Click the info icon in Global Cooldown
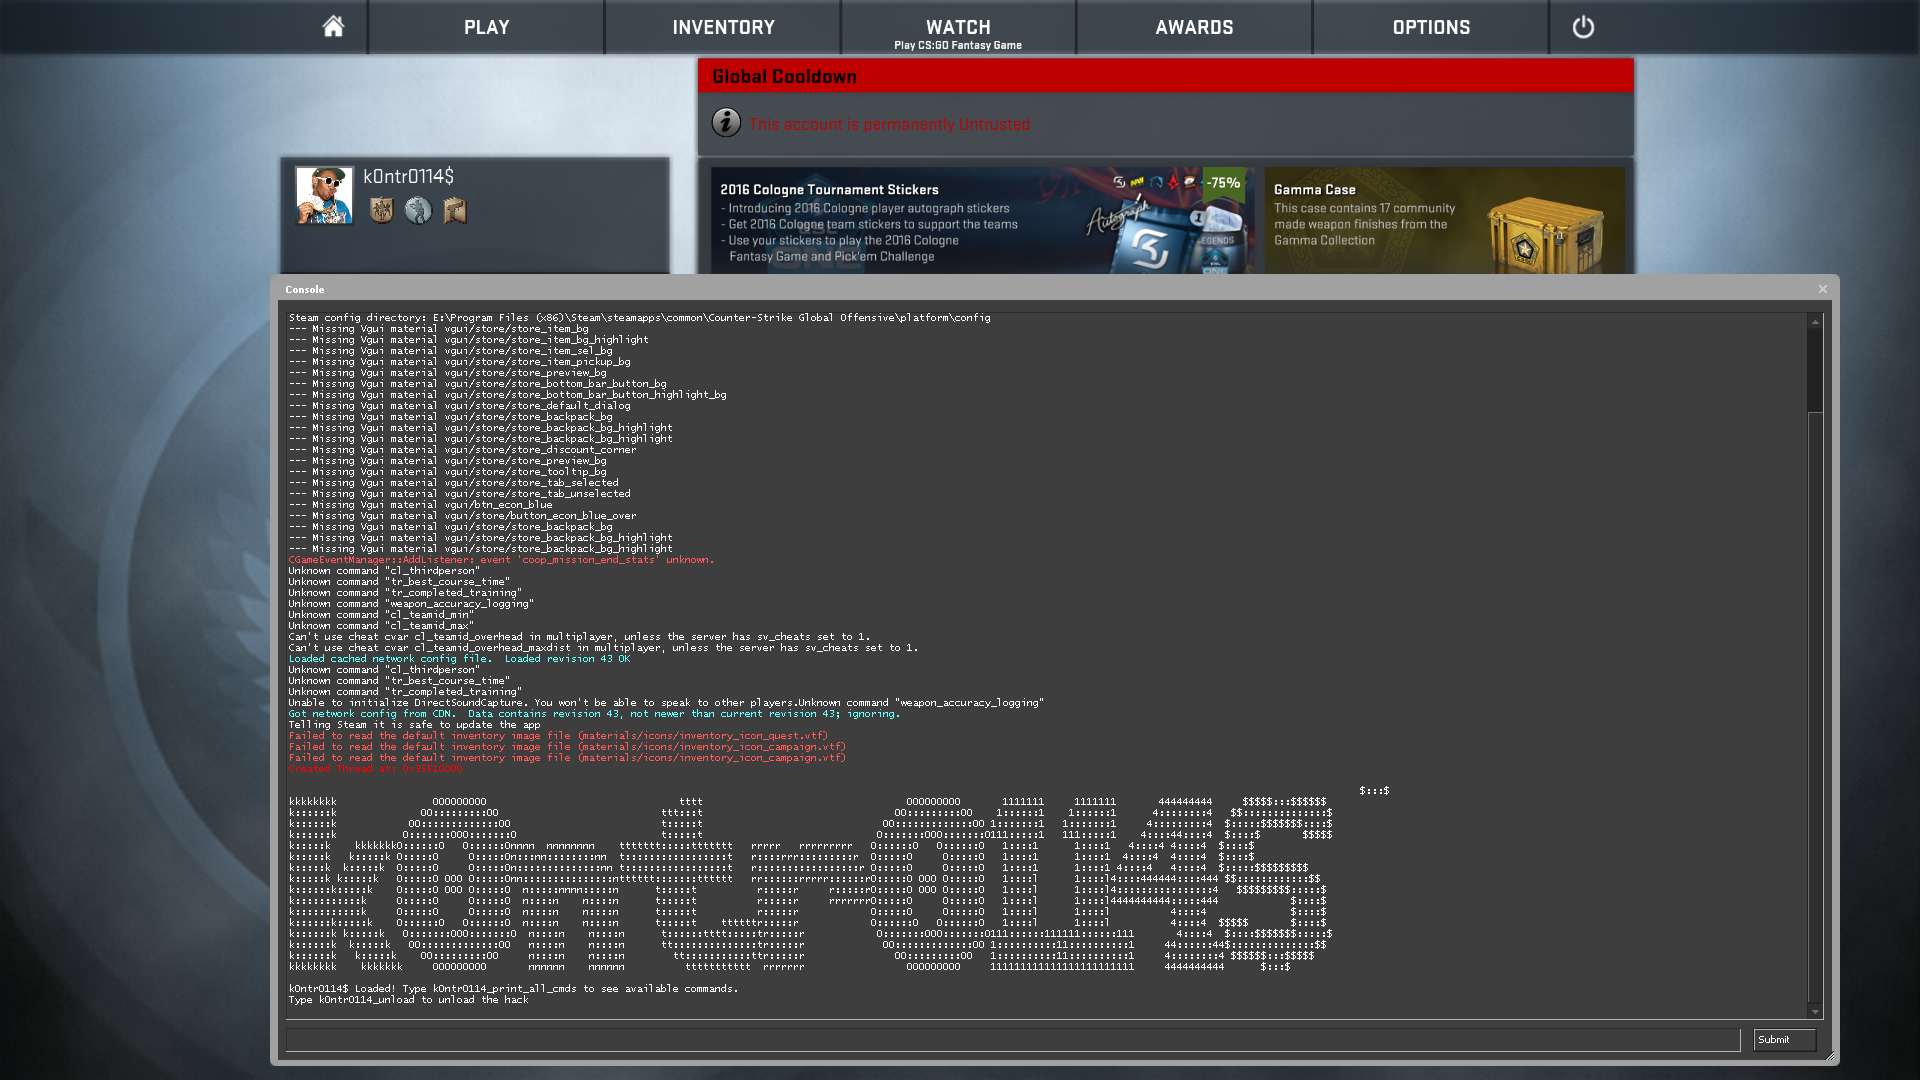 (726, 123)
